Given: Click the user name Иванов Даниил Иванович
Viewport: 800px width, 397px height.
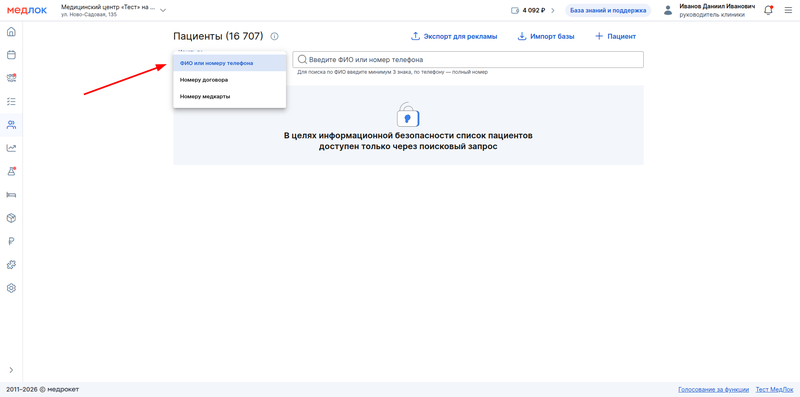Looking at the screenshot, I should point(717,6).
